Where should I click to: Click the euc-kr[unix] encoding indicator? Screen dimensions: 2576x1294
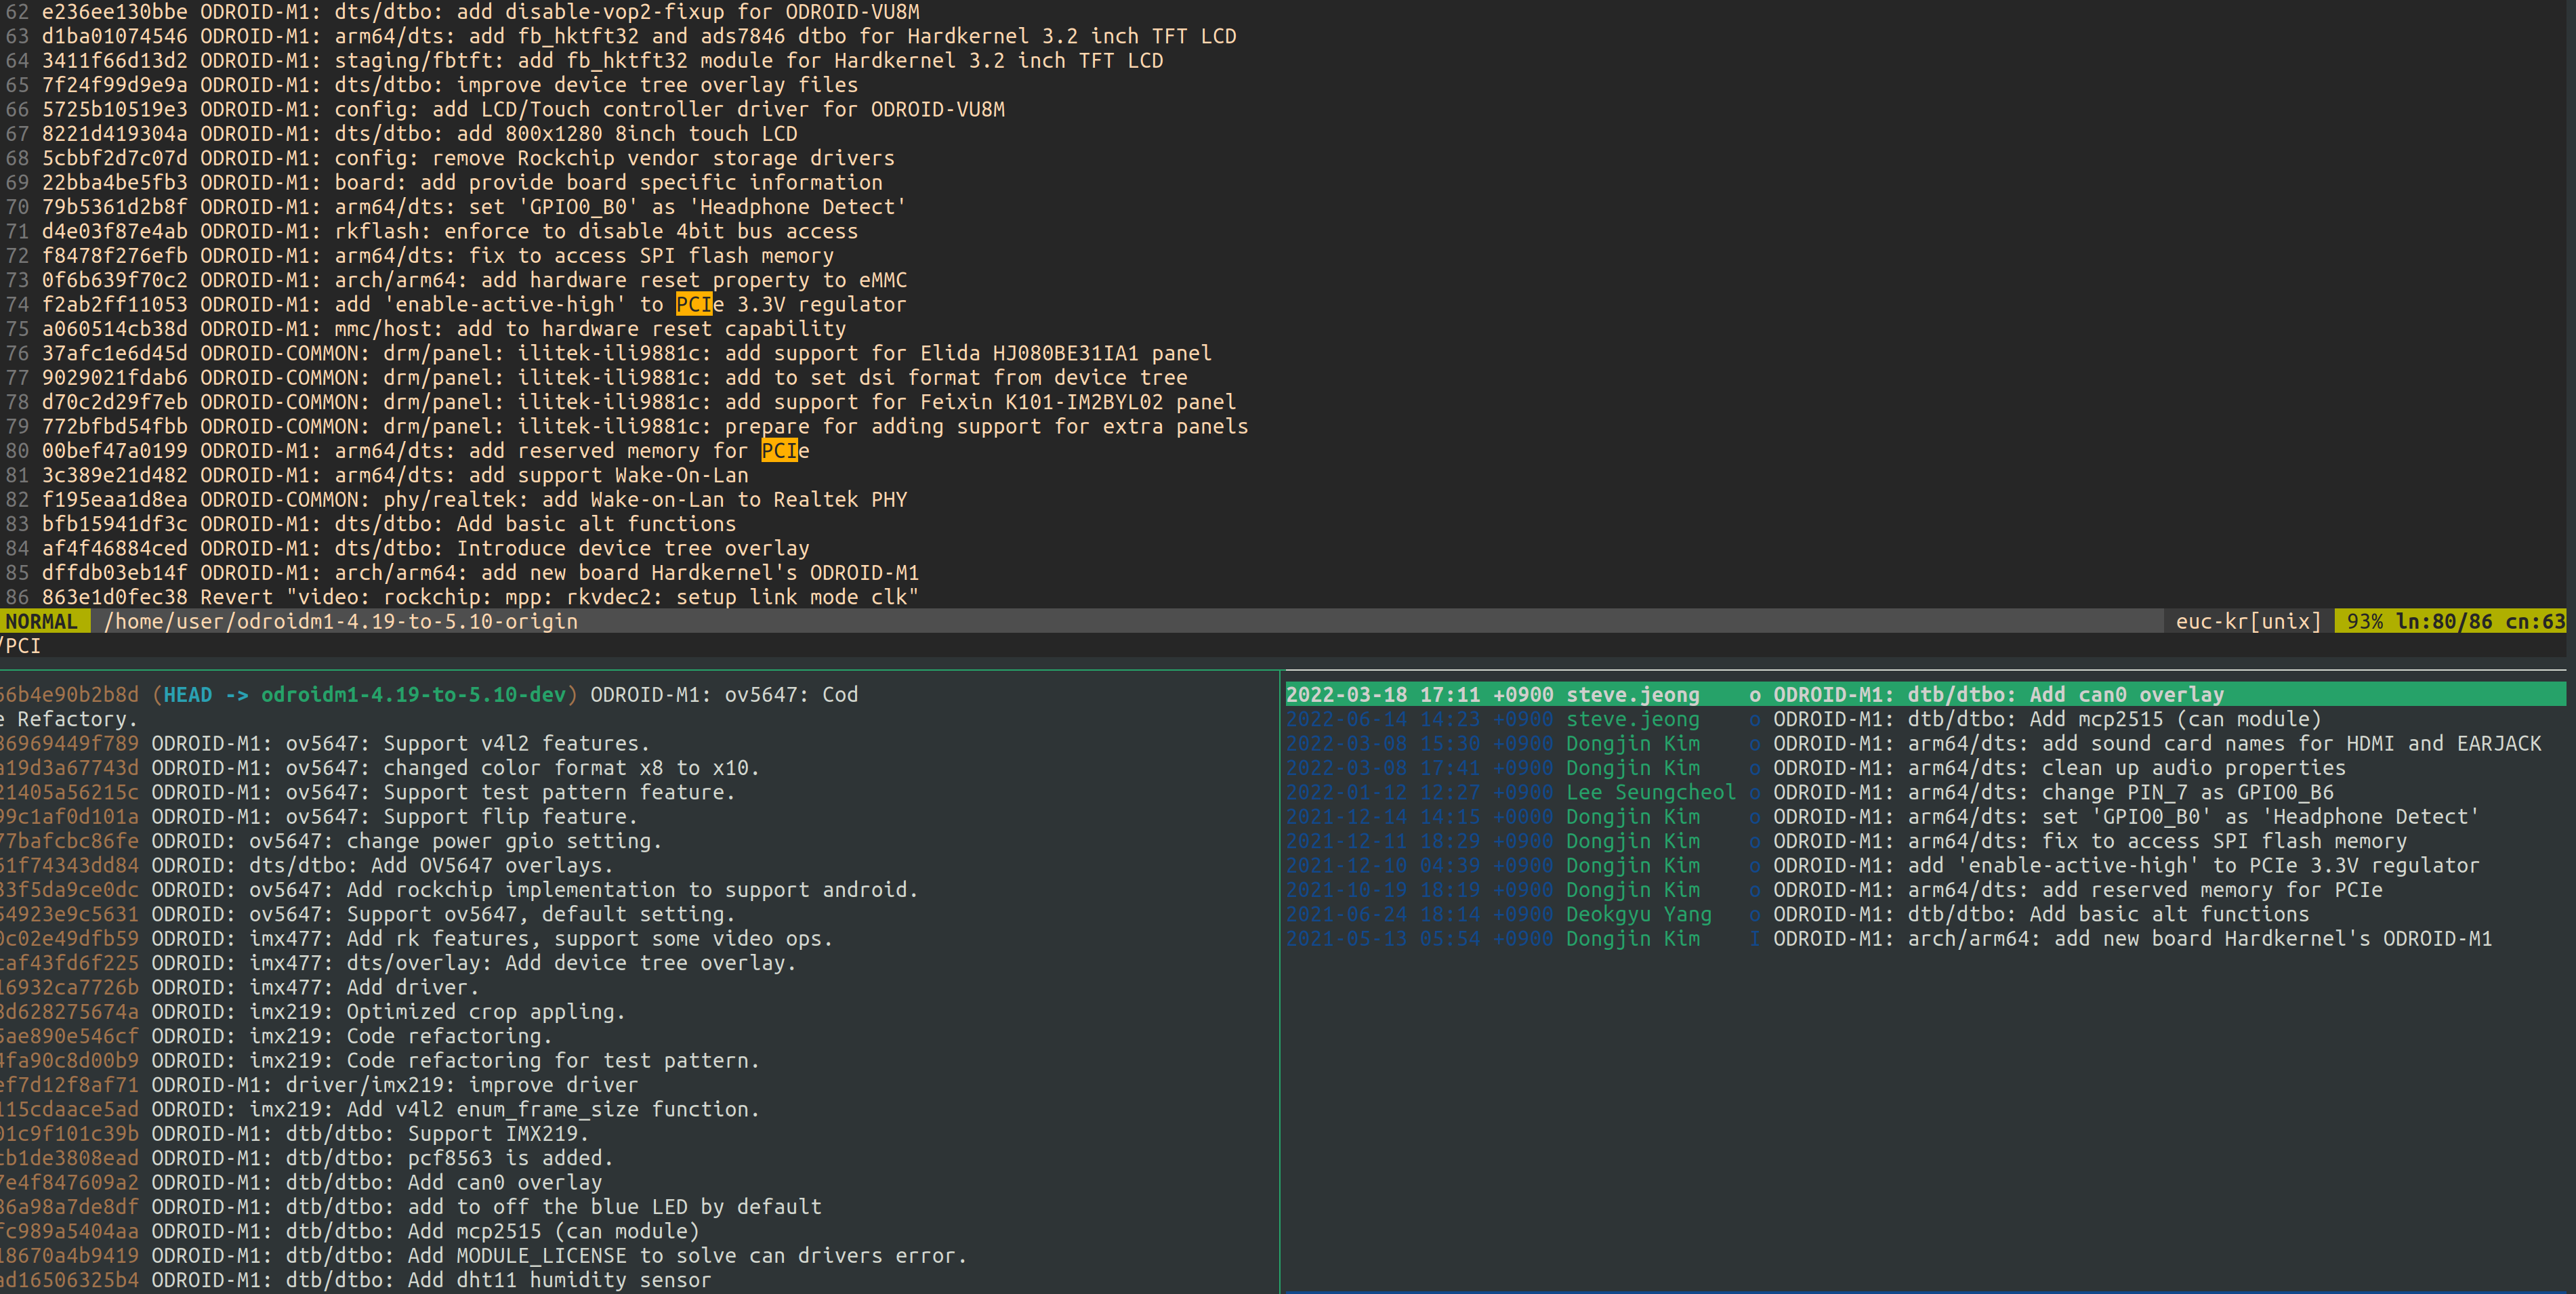[x=2247, y=621]
